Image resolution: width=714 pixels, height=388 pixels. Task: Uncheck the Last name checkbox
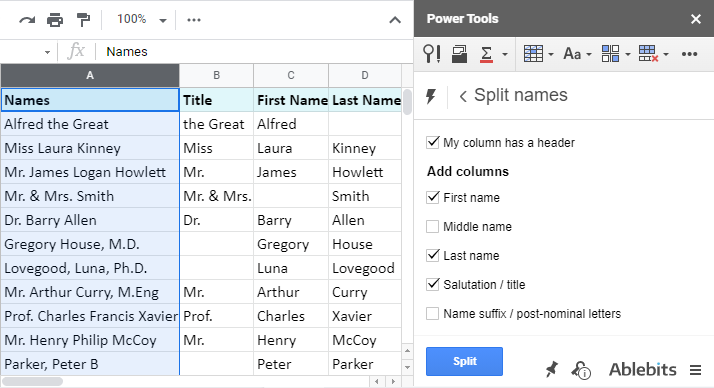(x=433, y=255)
